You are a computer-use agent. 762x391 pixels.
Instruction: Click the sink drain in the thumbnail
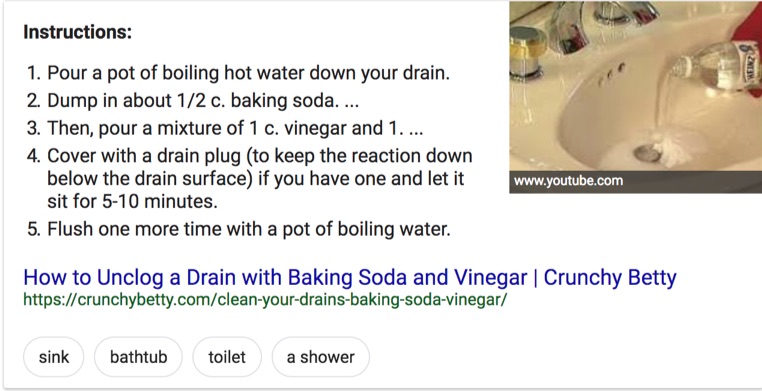(x=647, y=153)
